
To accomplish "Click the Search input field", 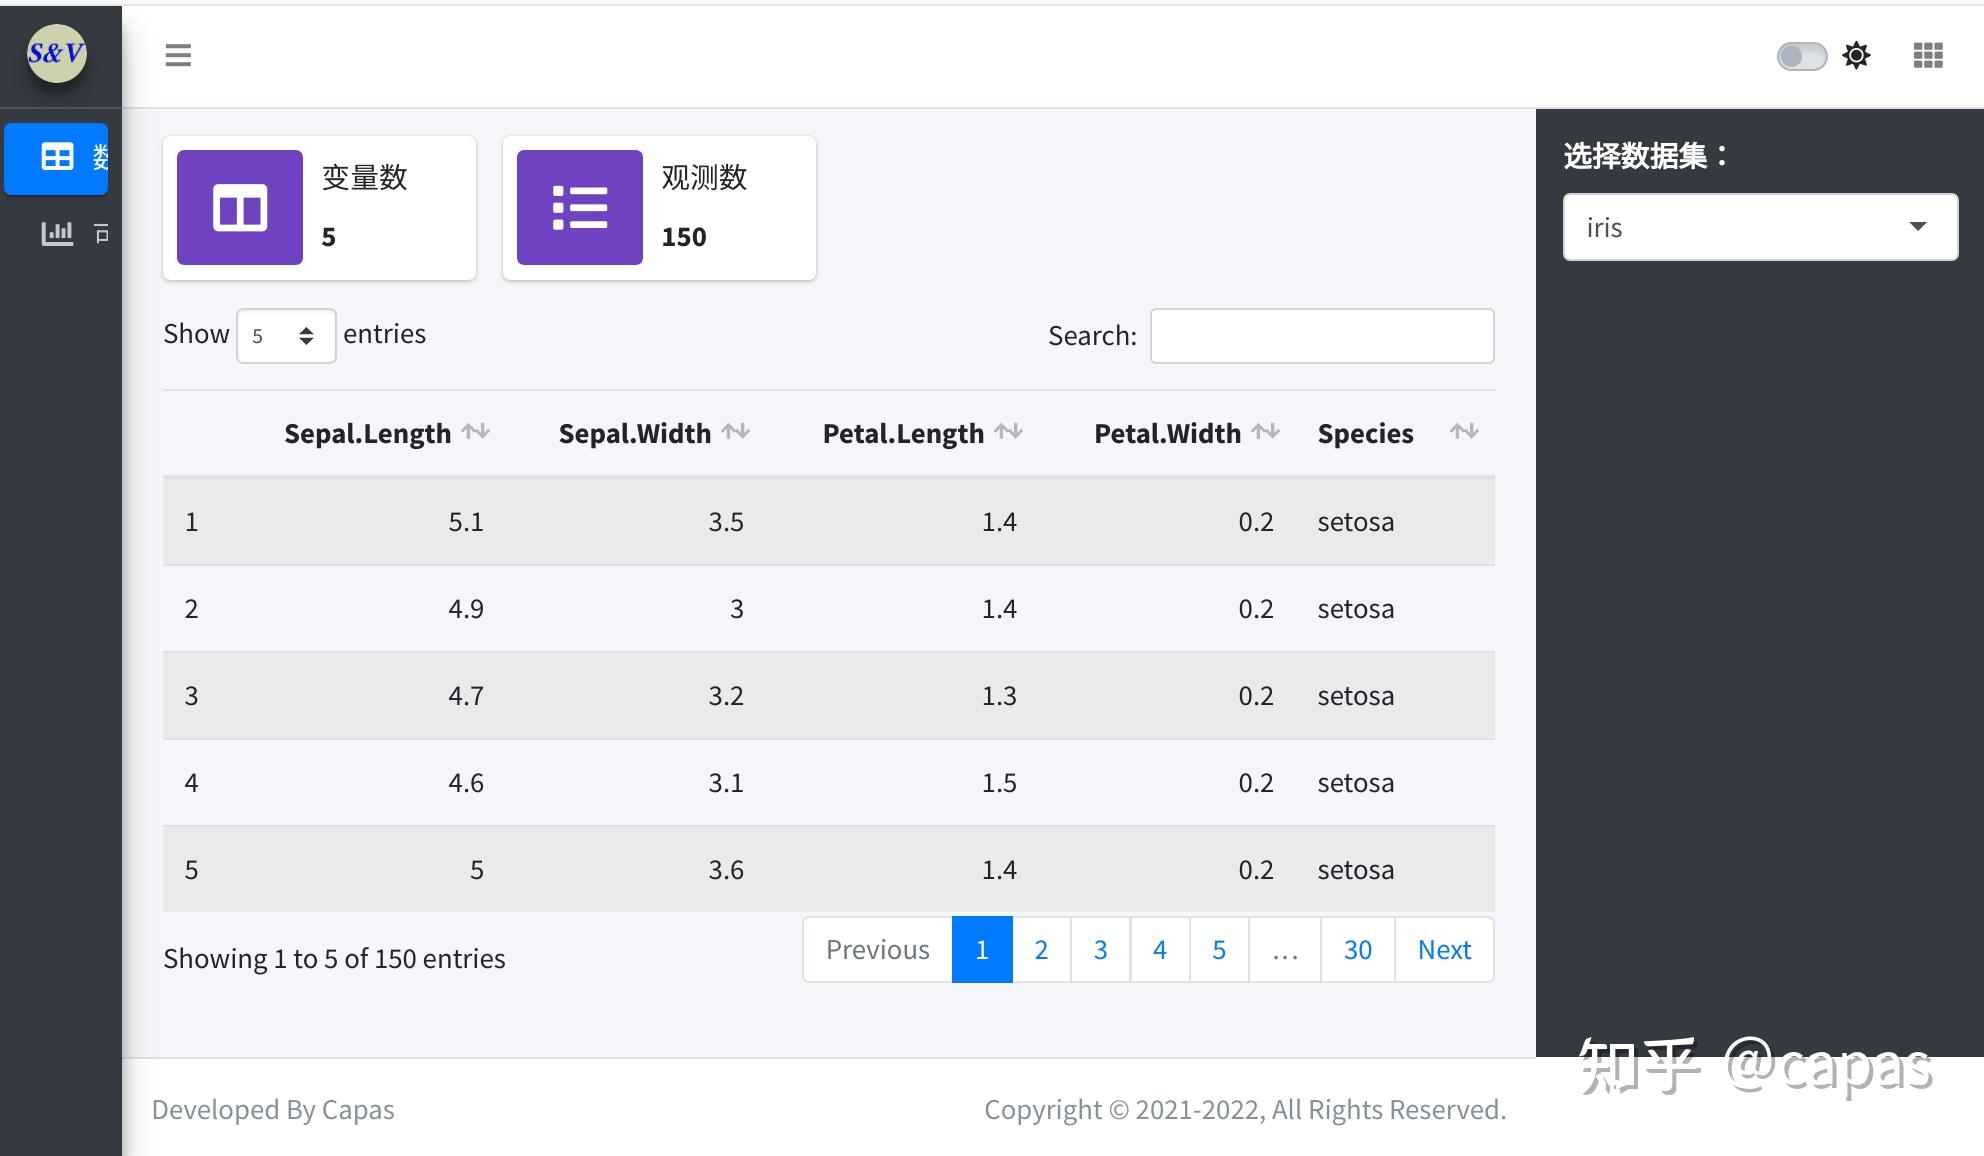I will tap(1321, 336).
